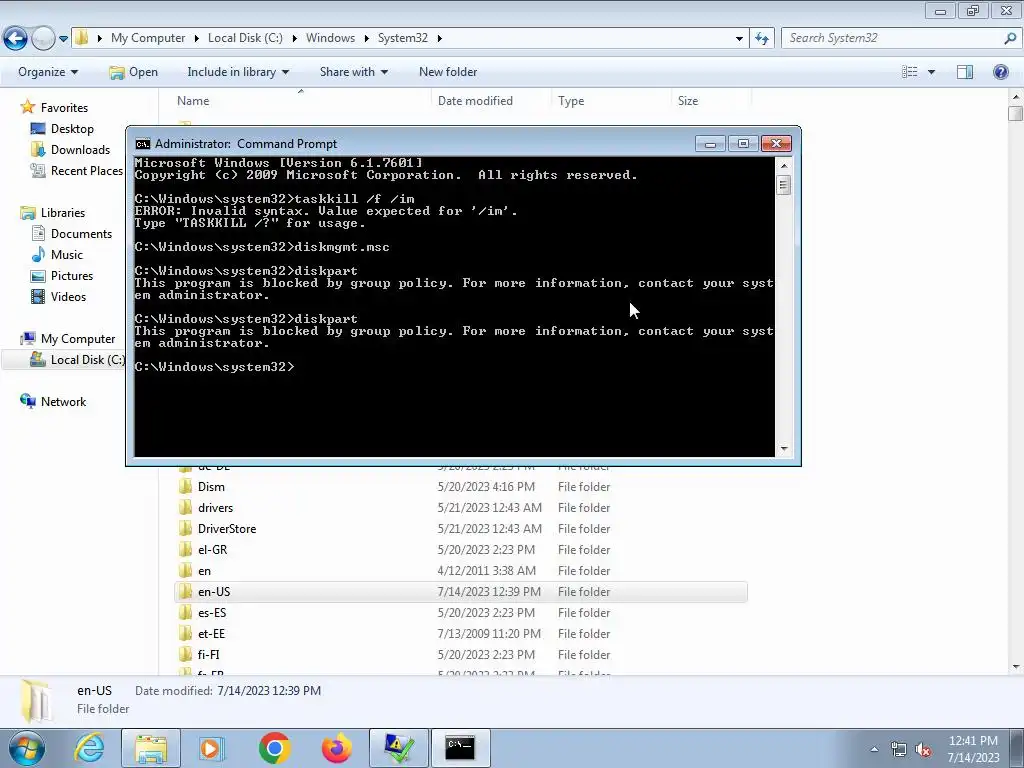Select the en folder row

tap(460, 570)
